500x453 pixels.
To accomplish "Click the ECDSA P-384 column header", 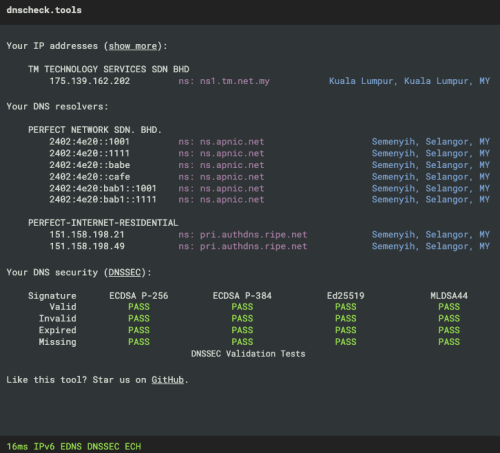I will 242,296.
